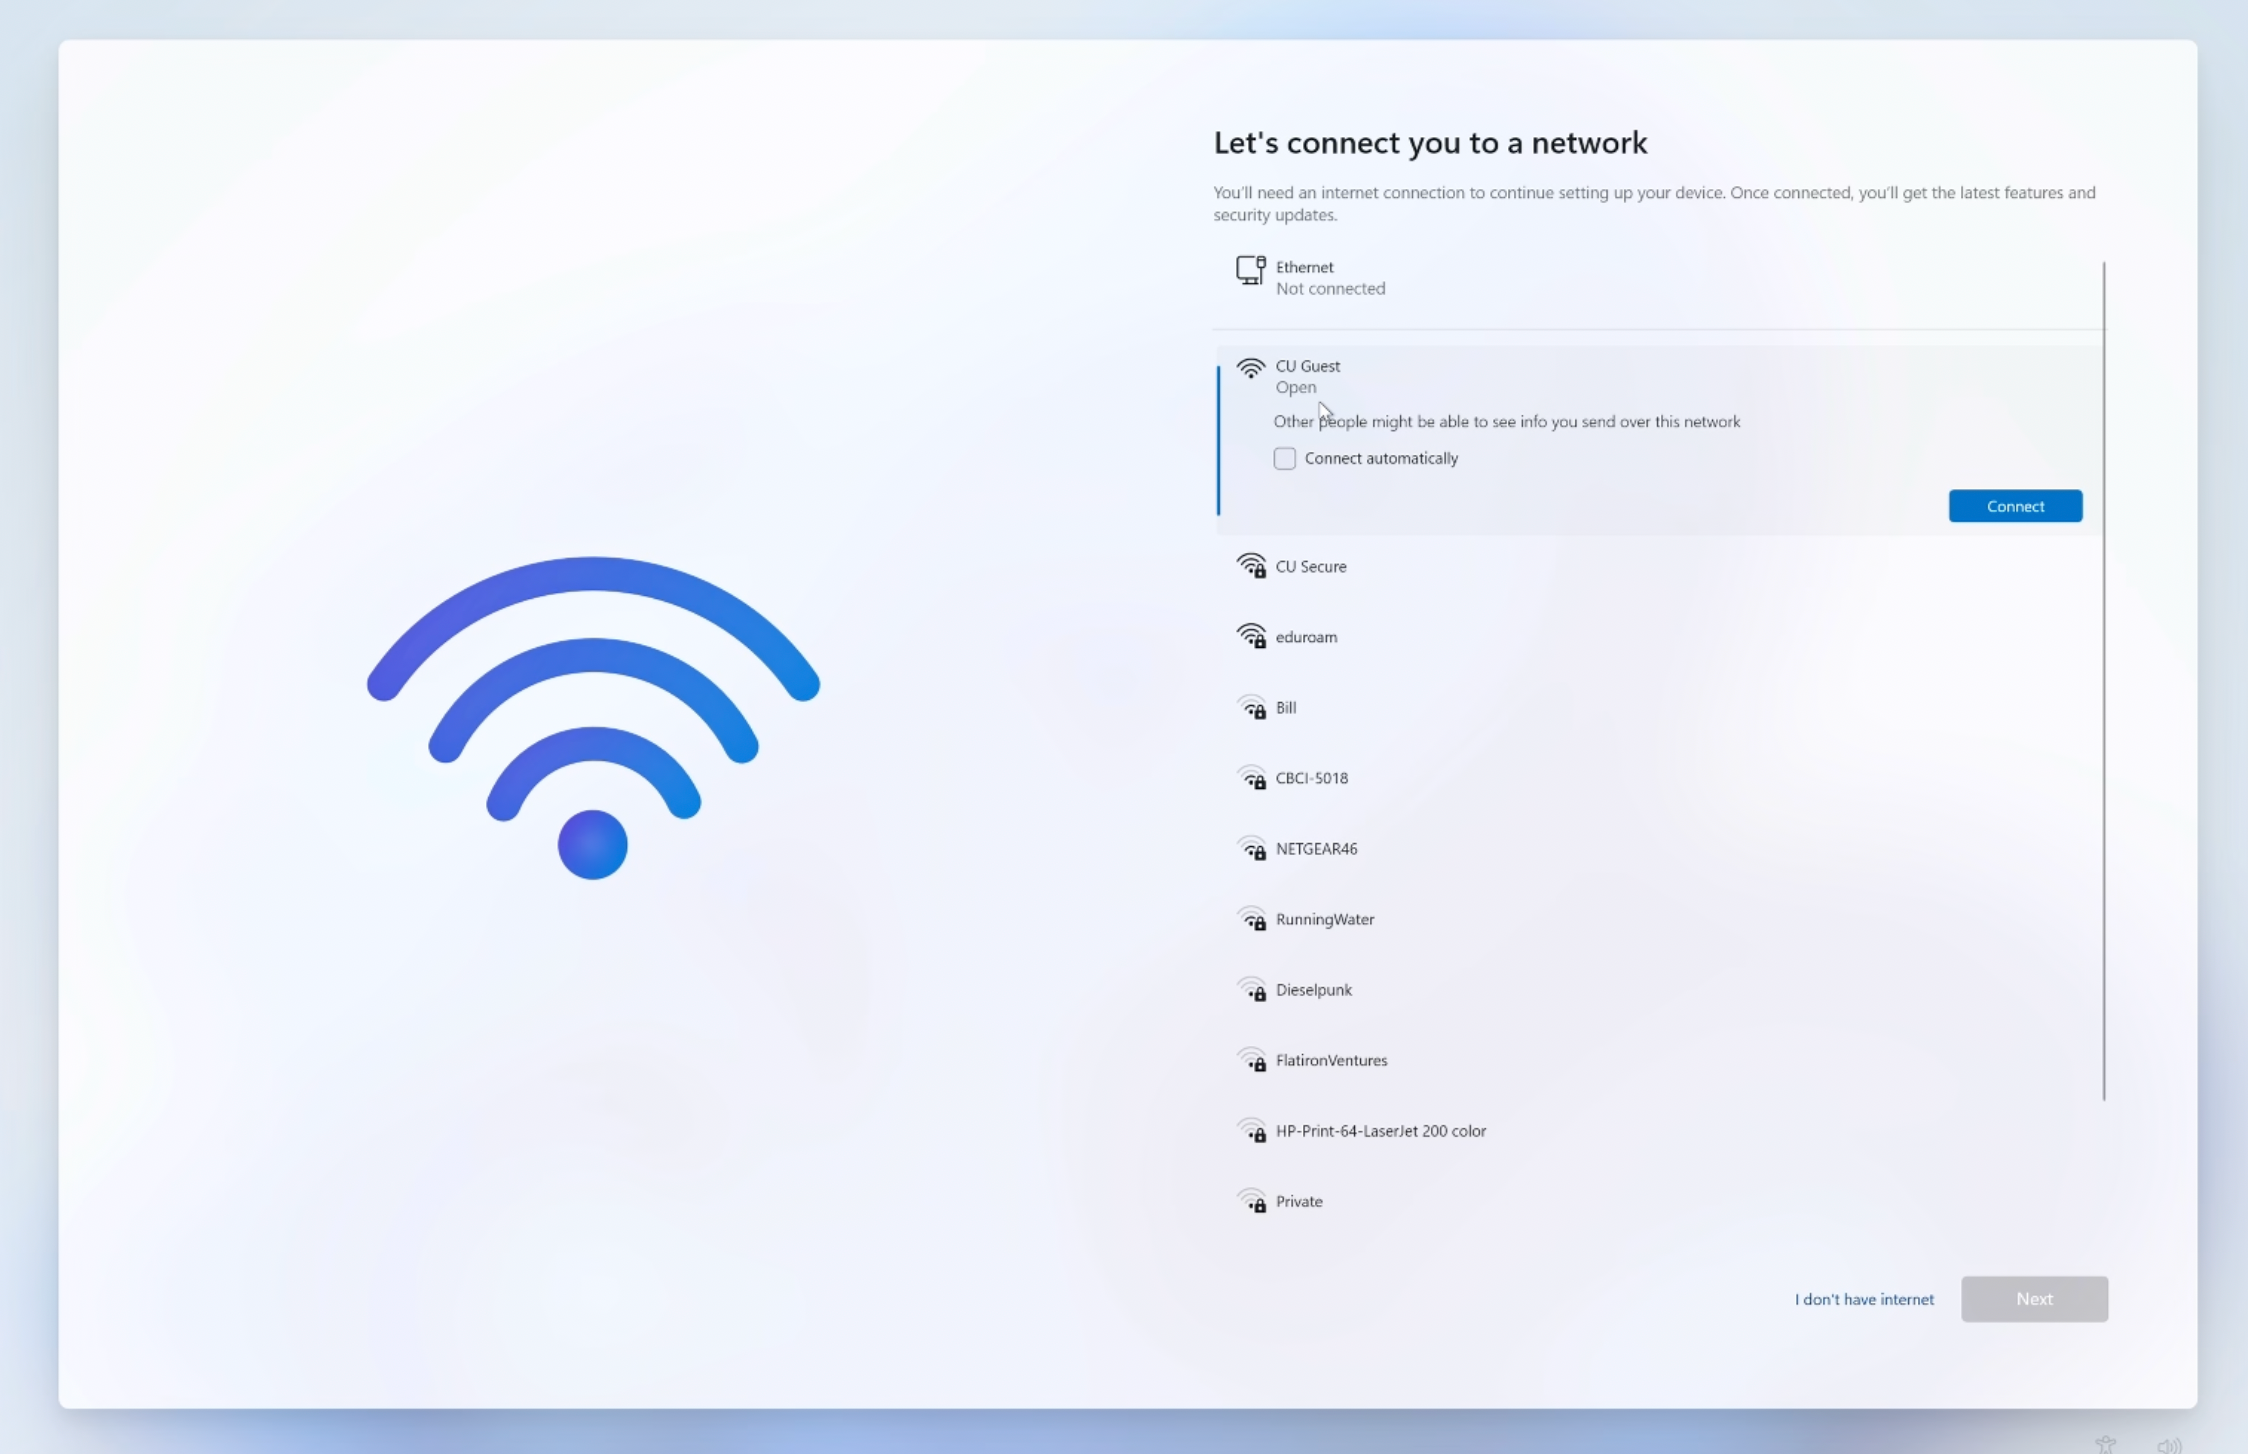Click the eduroam secured Wi-Fi icon
Screen dimensions: 2248x1454
click(1251, 636)
